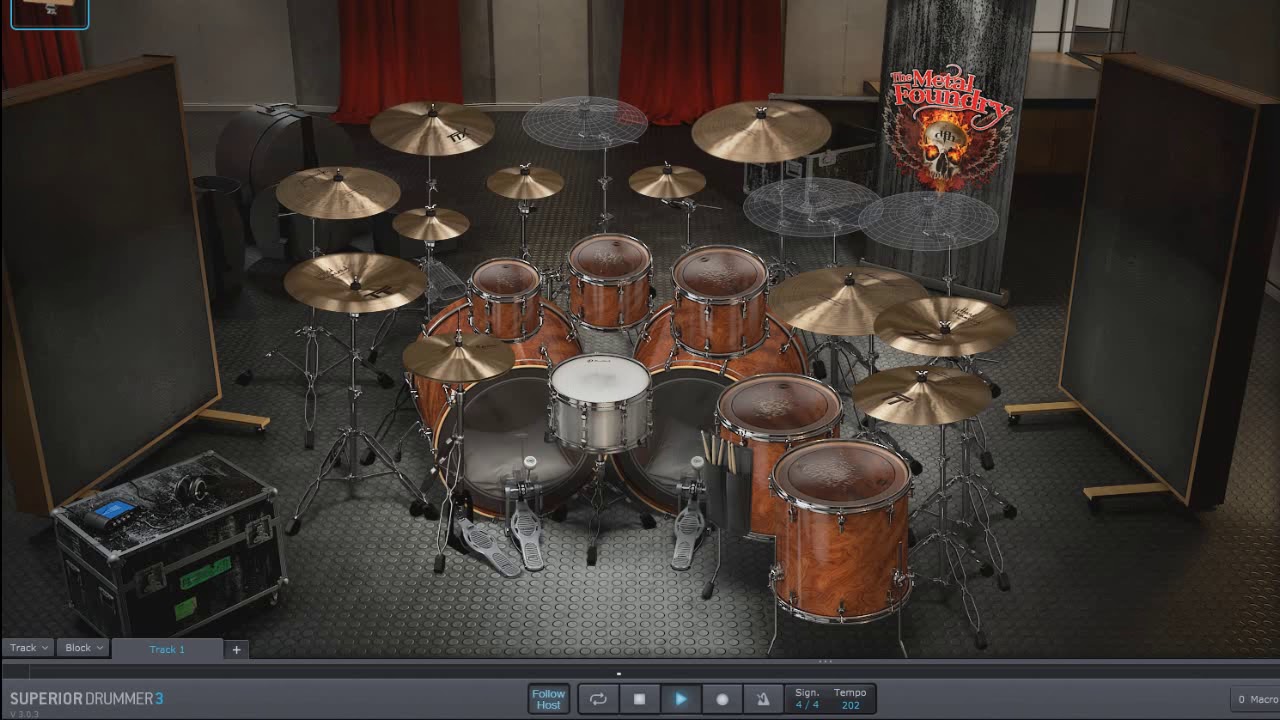
Task: Hit the small splash between the red curtains
Action: pyautogui.click(x=525, y=181)
